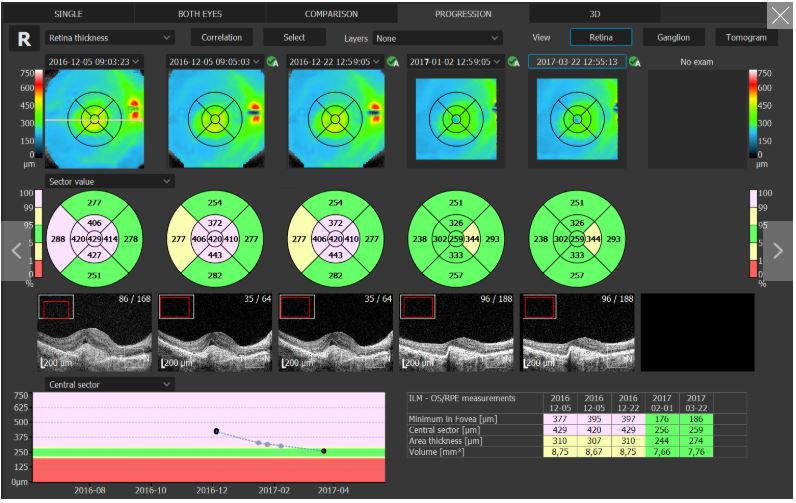This screenshot has height=503, width=796.
Task: Click the status icon beside the 2016-12-22 exam
Action: [393, 62]
